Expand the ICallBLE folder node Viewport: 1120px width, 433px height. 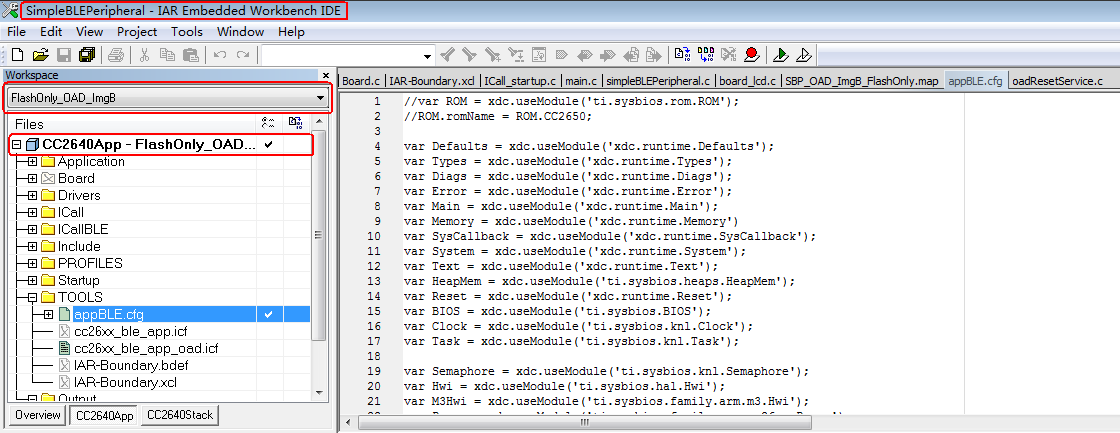tap(33, 229)
